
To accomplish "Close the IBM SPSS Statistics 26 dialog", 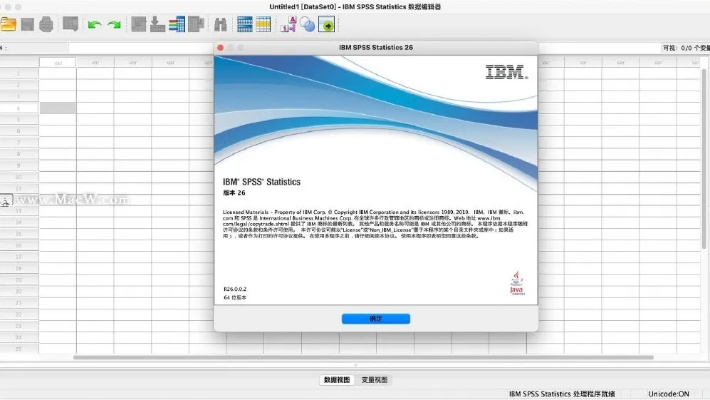I will 222,46.
